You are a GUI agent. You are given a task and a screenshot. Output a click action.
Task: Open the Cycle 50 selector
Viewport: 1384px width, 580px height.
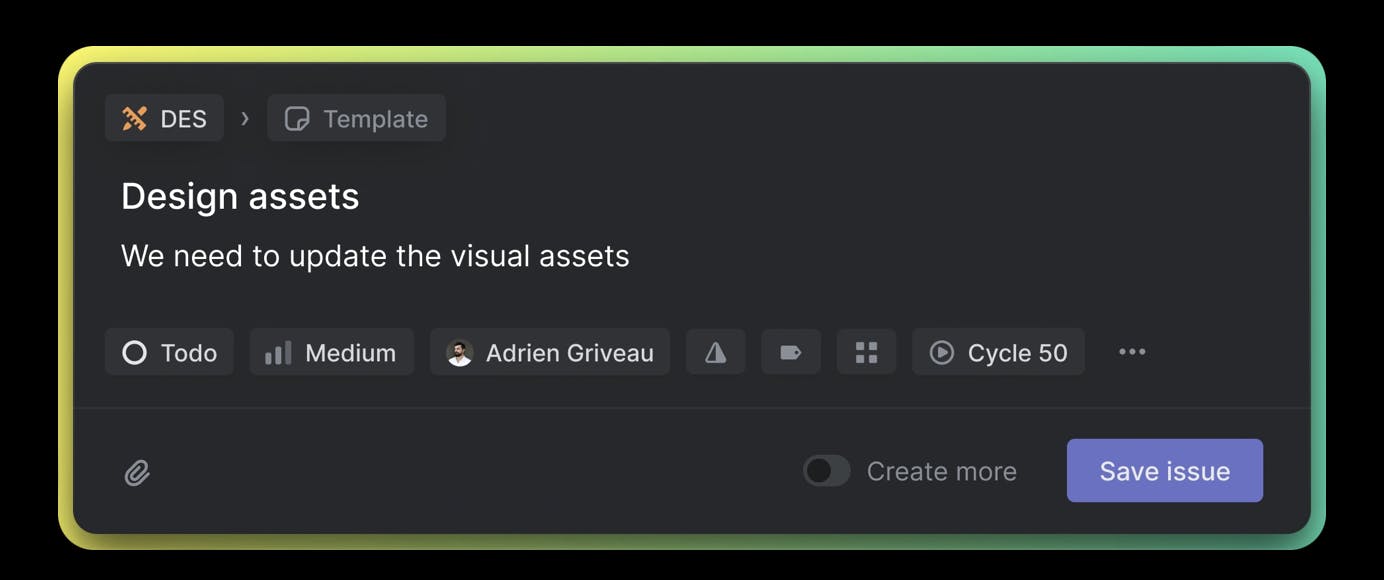click(x=998, y=352)
